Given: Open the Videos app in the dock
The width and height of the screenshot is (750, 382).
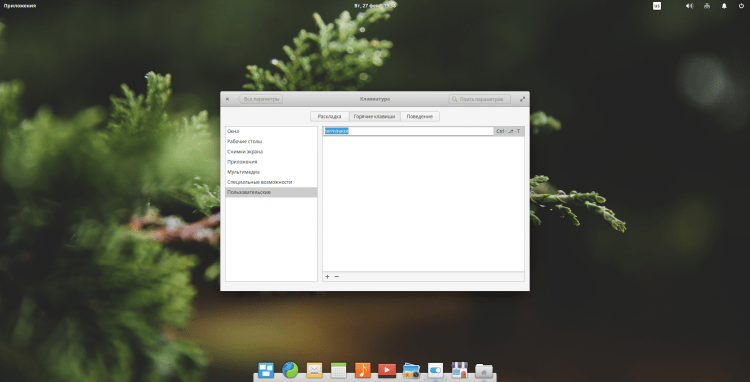Looking at the screenshot, I should point(387,370).
